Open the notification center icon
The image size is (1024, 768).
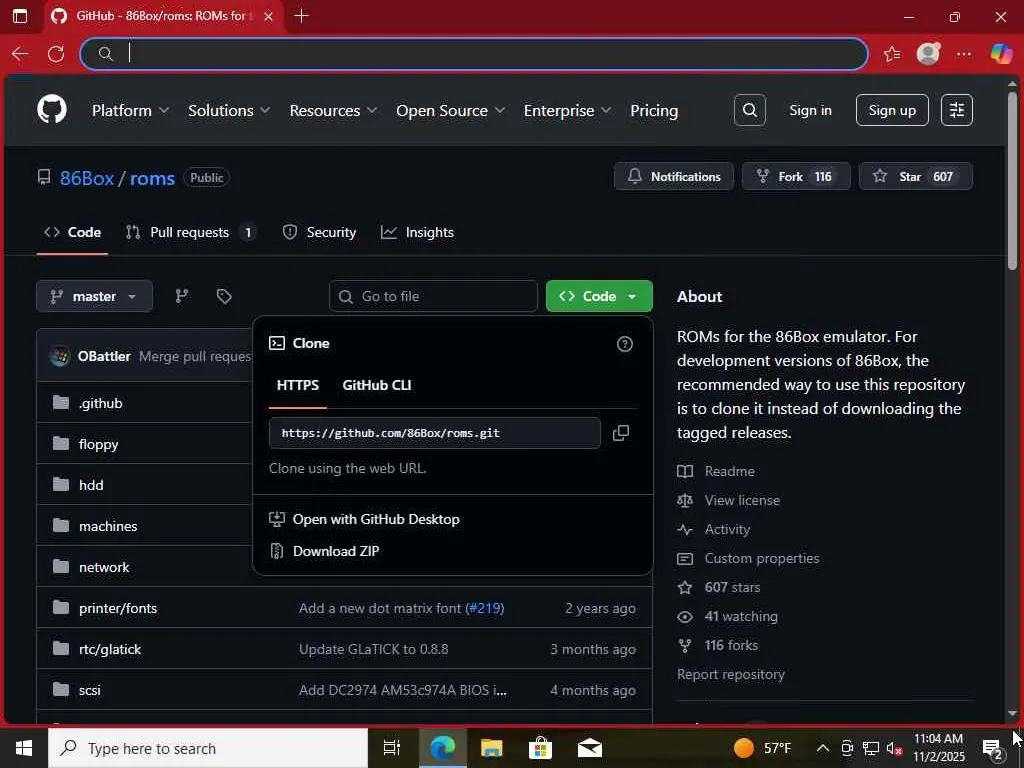click(x=993, y=748)
